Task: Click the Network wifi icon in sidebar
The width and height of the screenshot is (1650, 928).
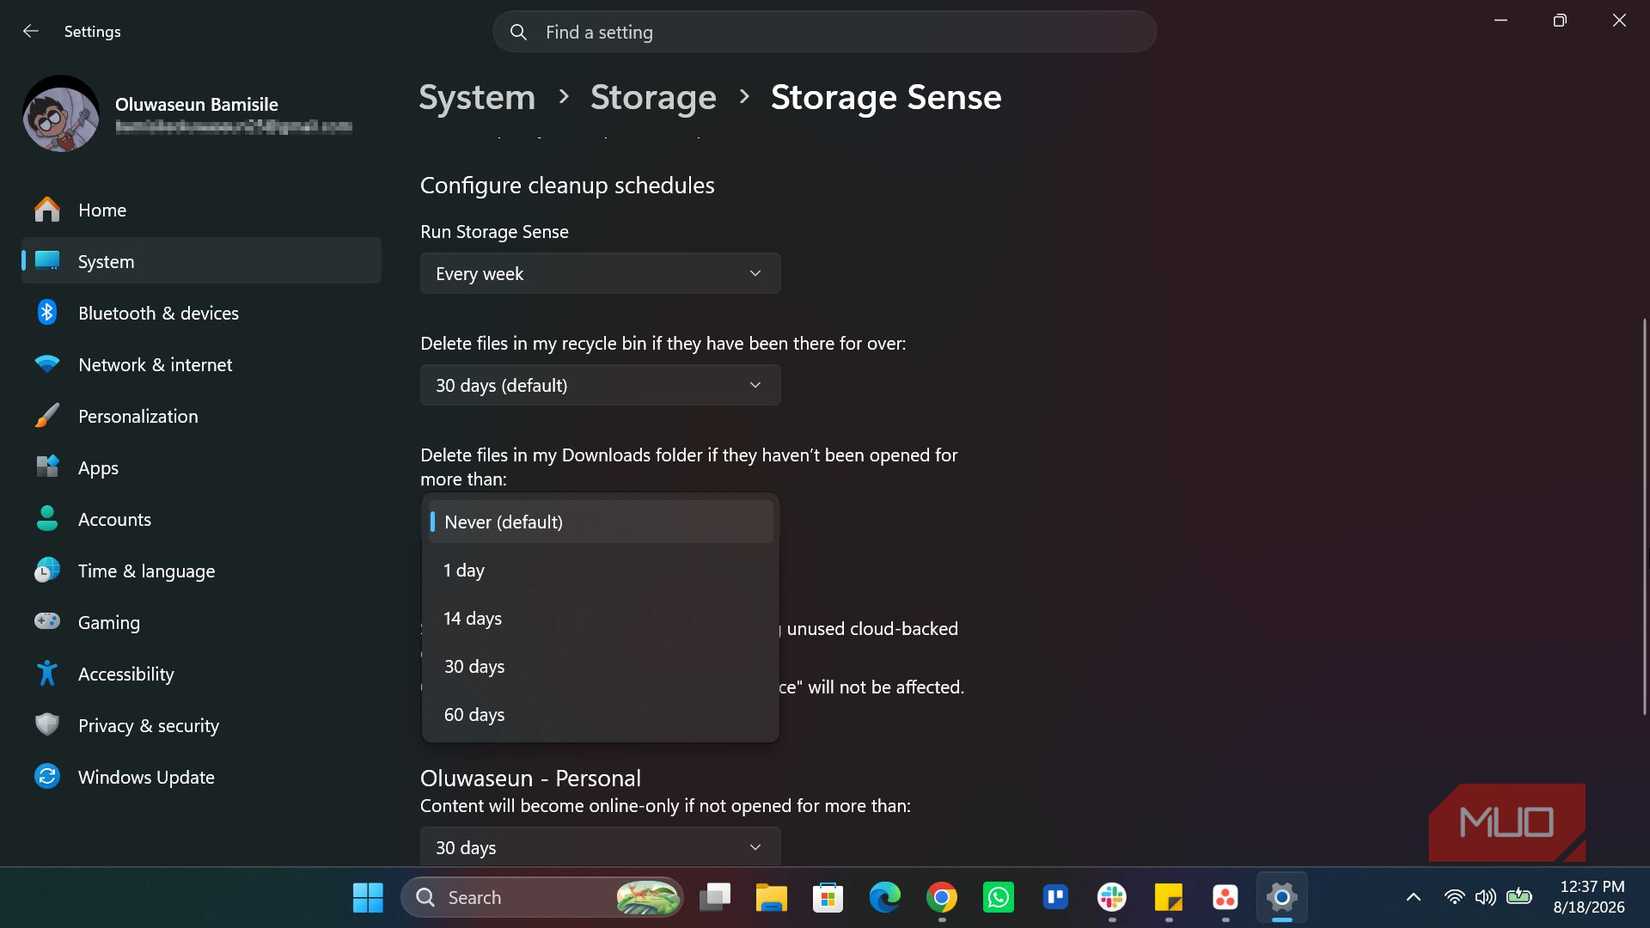Action: [47, 364]
